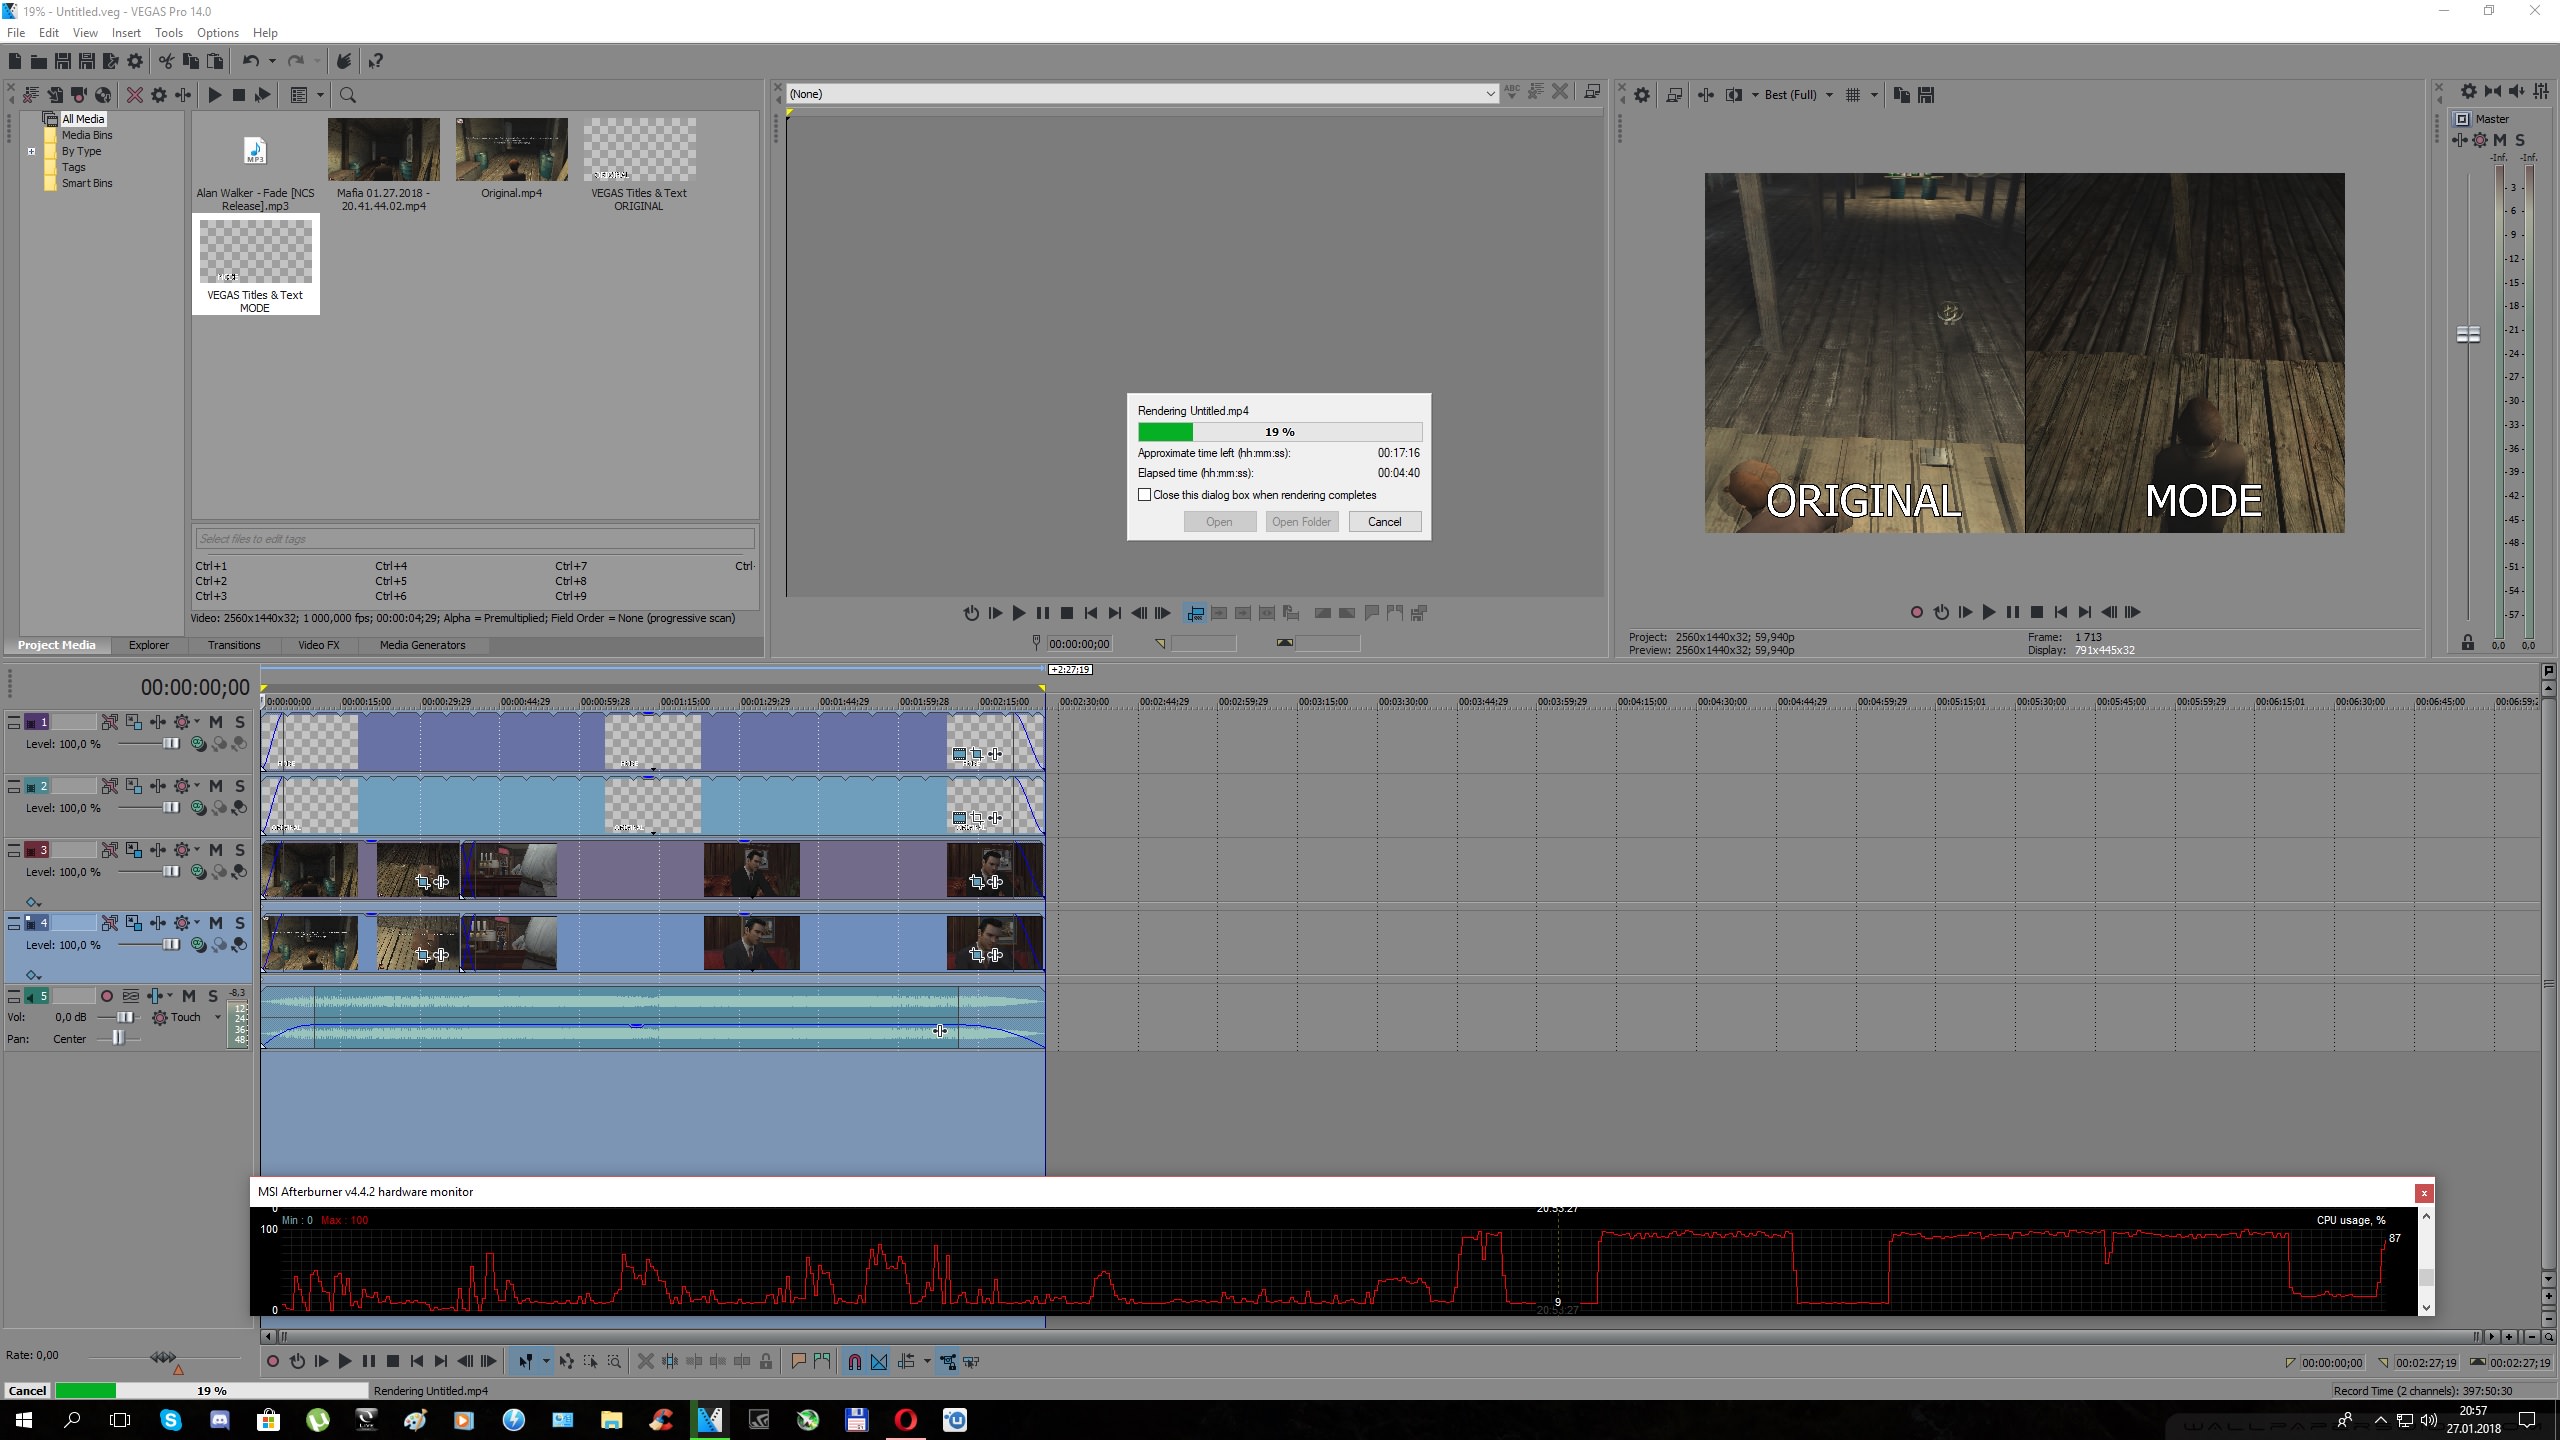Image resolution: width=2560 pixels, height=1440 pixels.
Task: Select the Original.mp4 media thumbnail
Action: click(x=511, y=150)
